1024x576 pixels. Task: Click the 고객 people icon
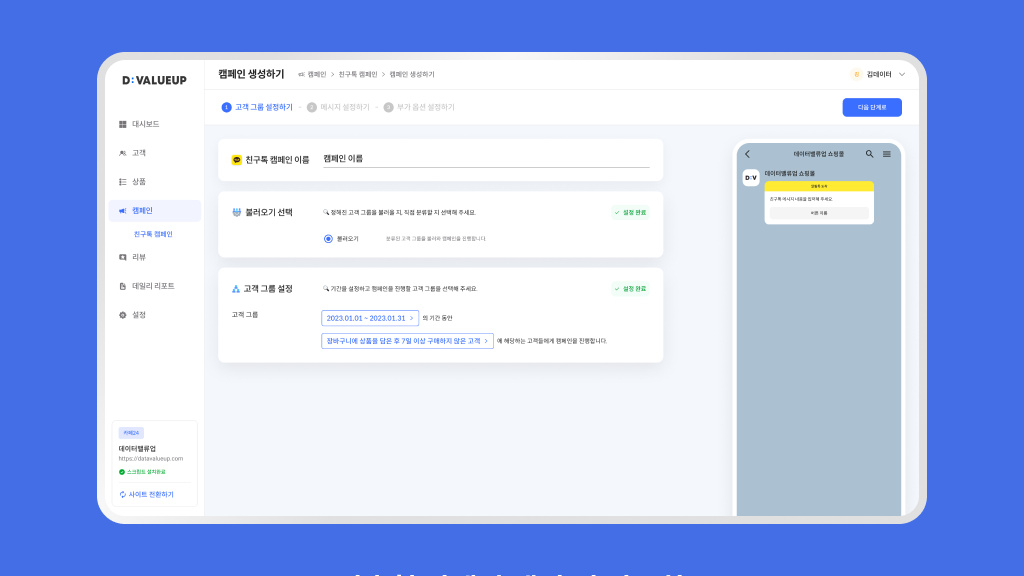[x=122, y=153]
